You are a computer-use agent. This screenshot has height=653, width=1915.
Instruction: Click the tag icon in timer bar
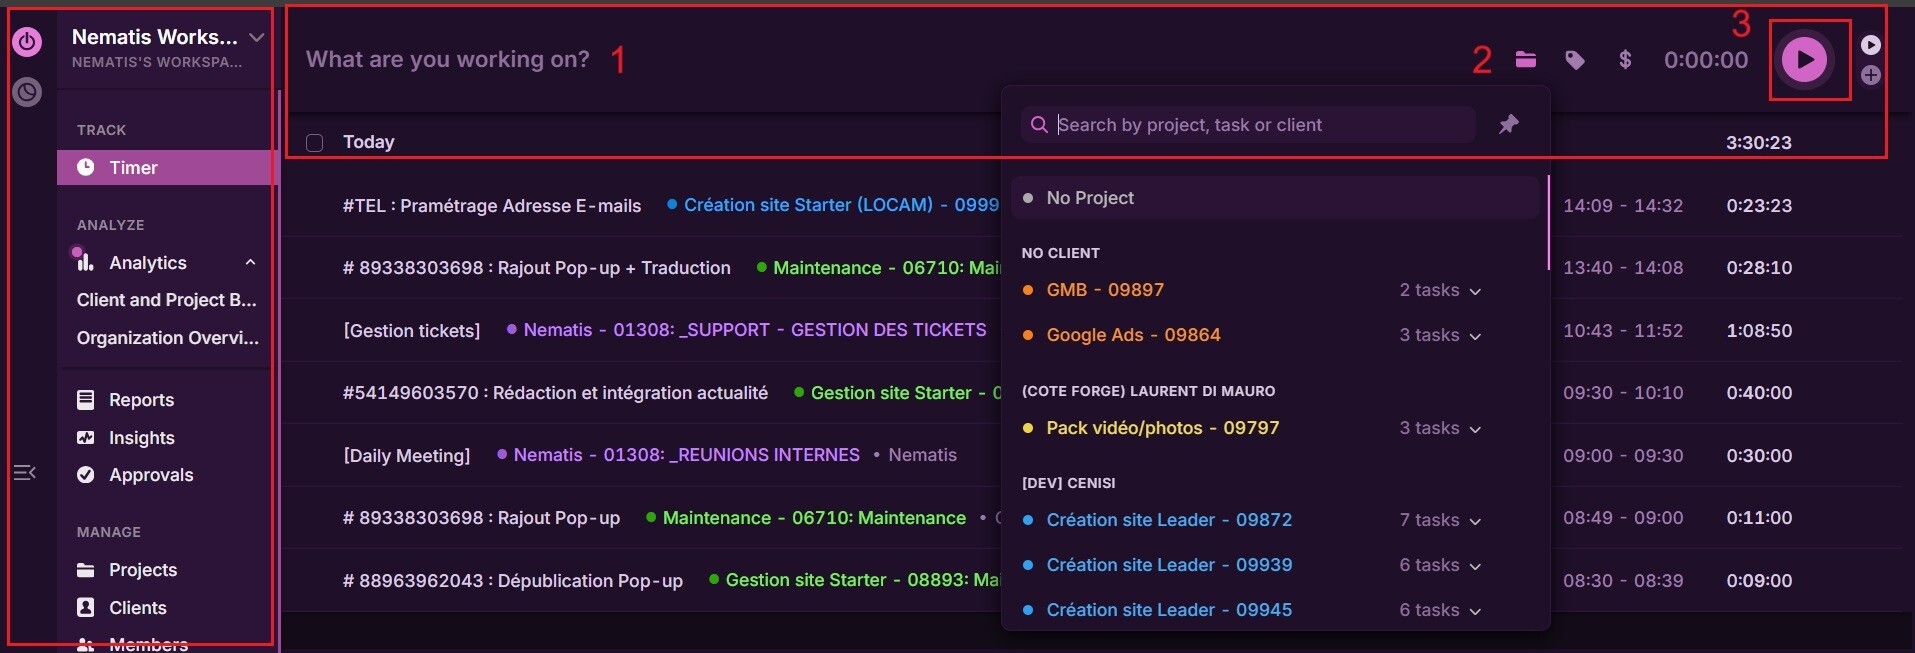1575,61
